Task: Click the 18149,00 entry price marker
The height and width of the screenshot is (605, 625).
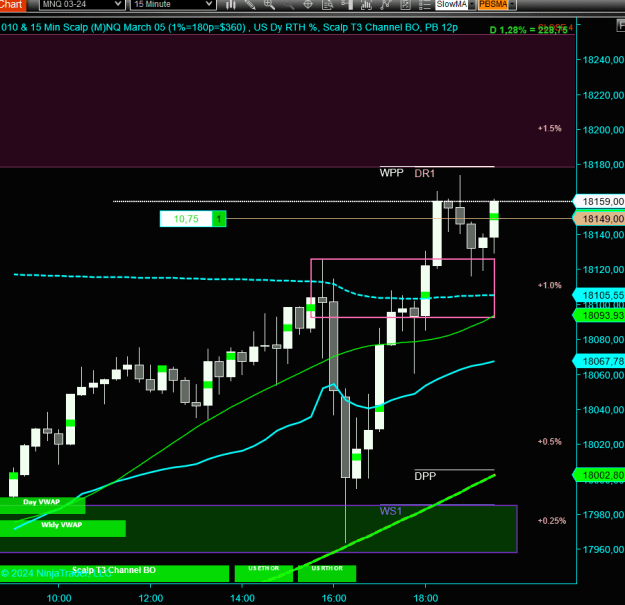Action: (x=599, y=219)
